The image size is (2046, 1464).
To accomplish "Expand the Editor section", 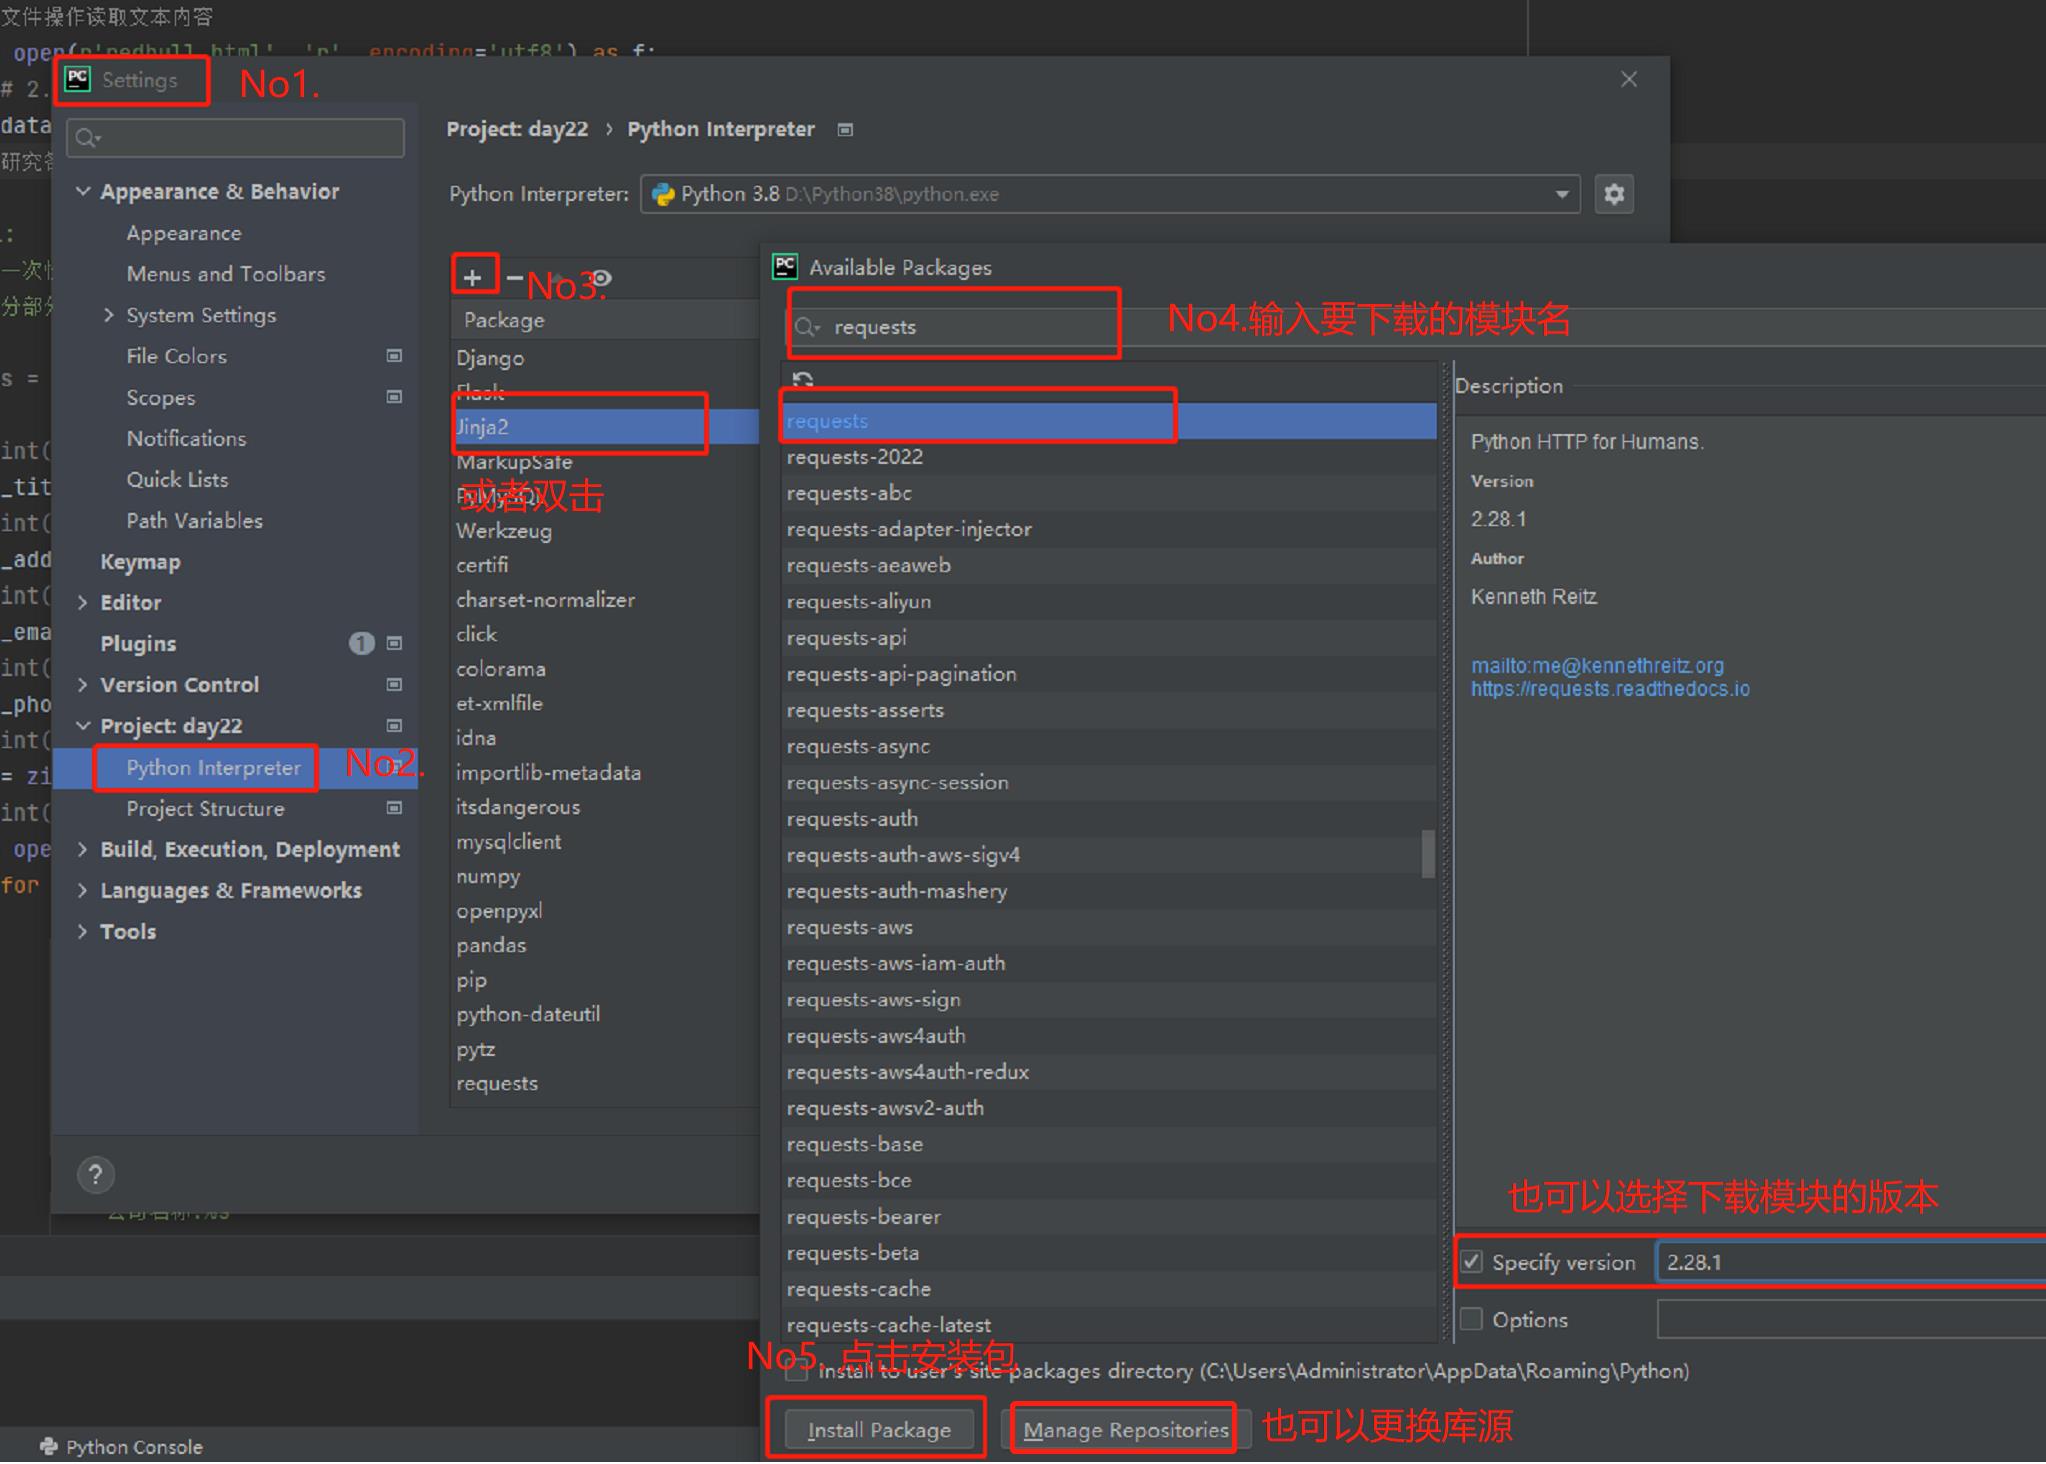I will (84, 602).
